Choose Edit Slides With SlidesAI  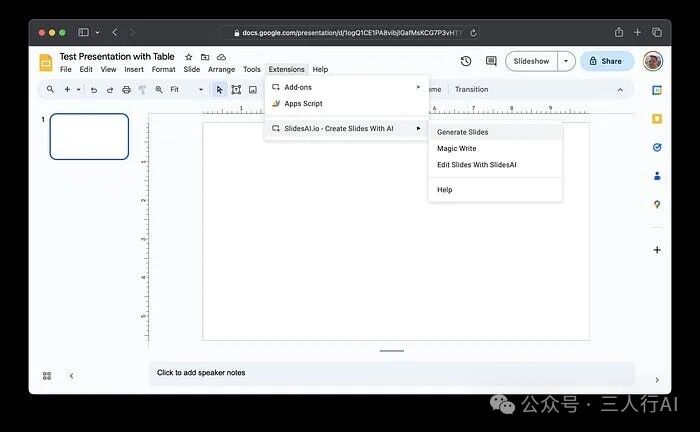(x=495, y=165)
